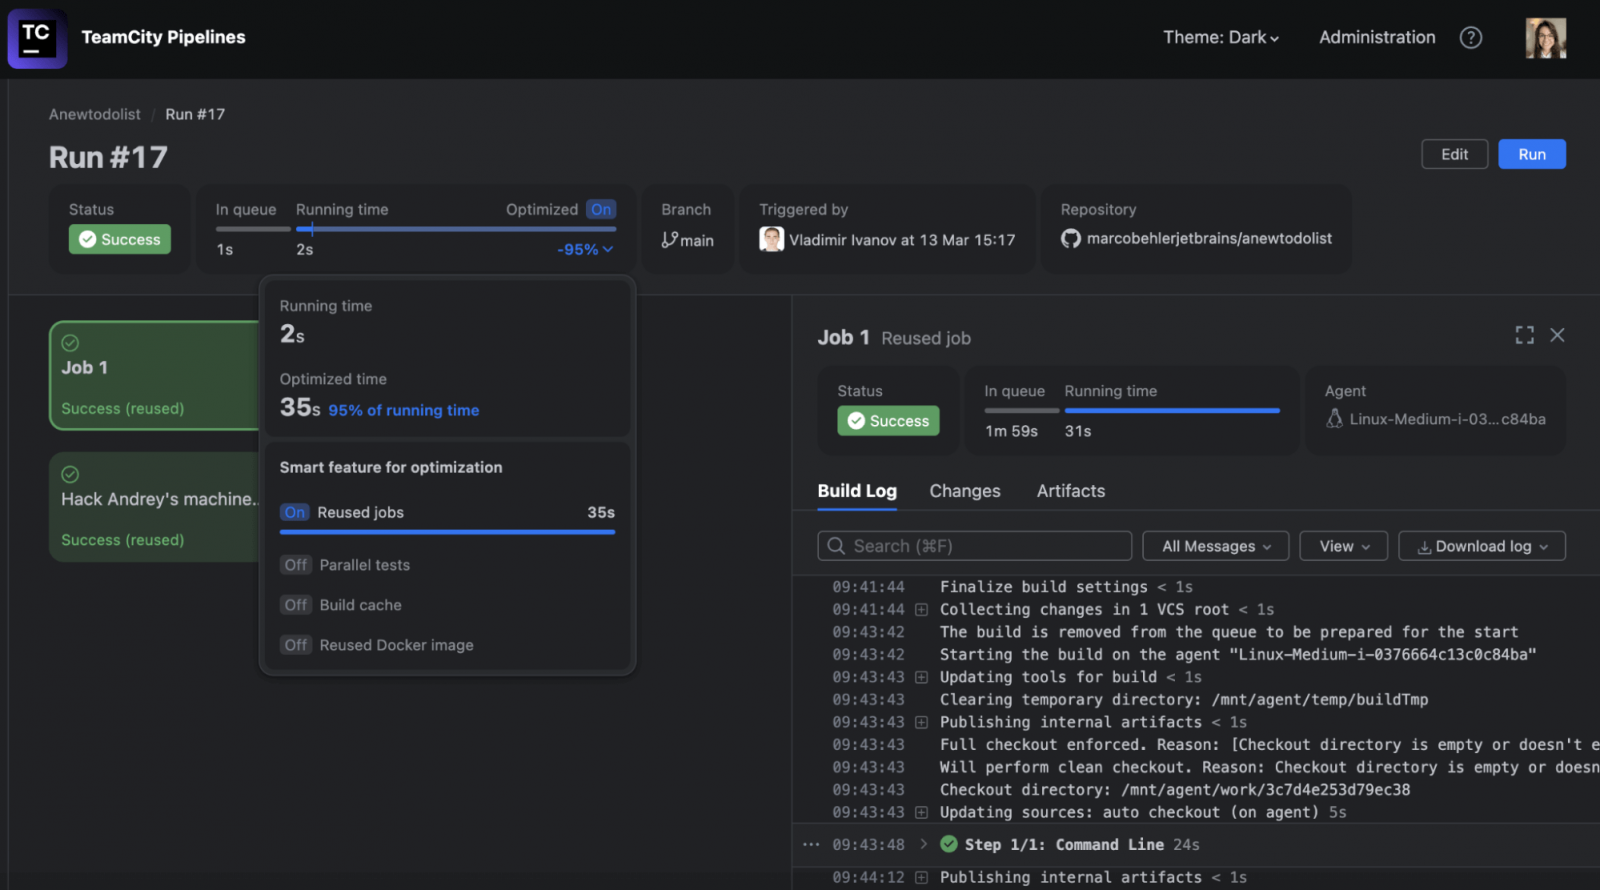Click the main branch link
Image resolution: width=1600 pixels, height=890 pixels.
click(x=697, y=241)
